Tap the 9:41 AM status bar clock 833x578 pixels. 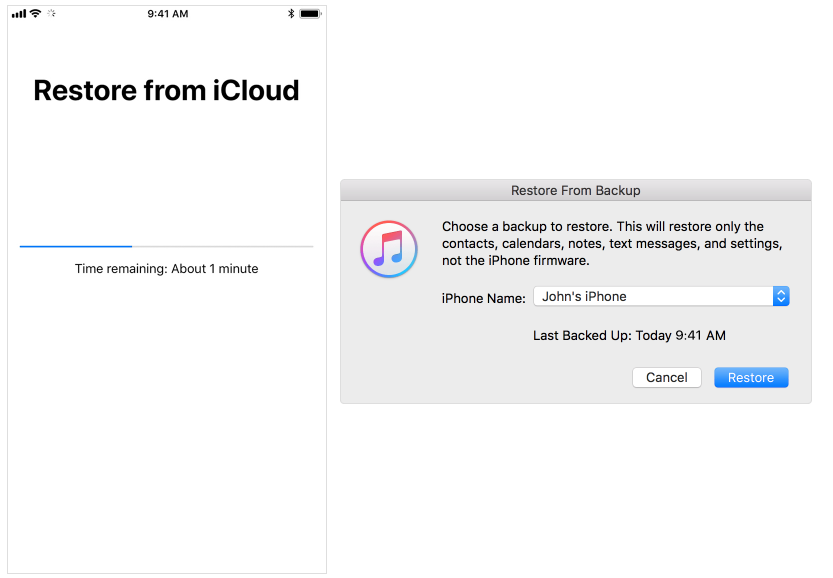[x=168, y=14]
